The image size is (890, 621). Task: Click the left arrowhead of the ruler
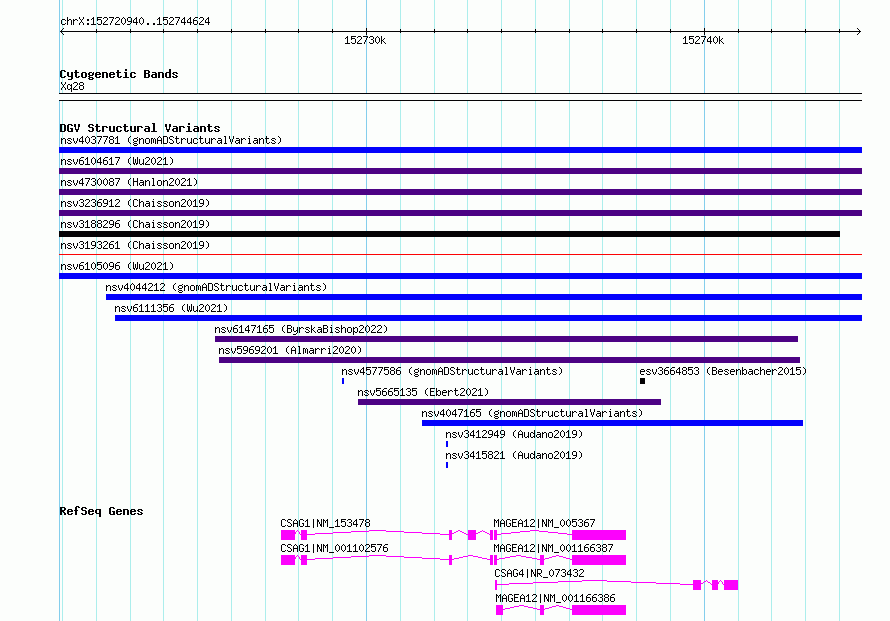(62, 31)
